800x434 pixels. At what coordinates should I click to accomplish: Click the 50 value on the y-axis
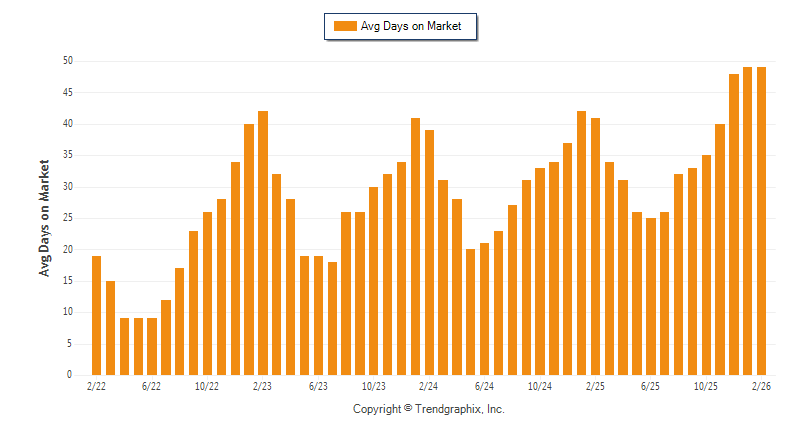pos(67,61)
